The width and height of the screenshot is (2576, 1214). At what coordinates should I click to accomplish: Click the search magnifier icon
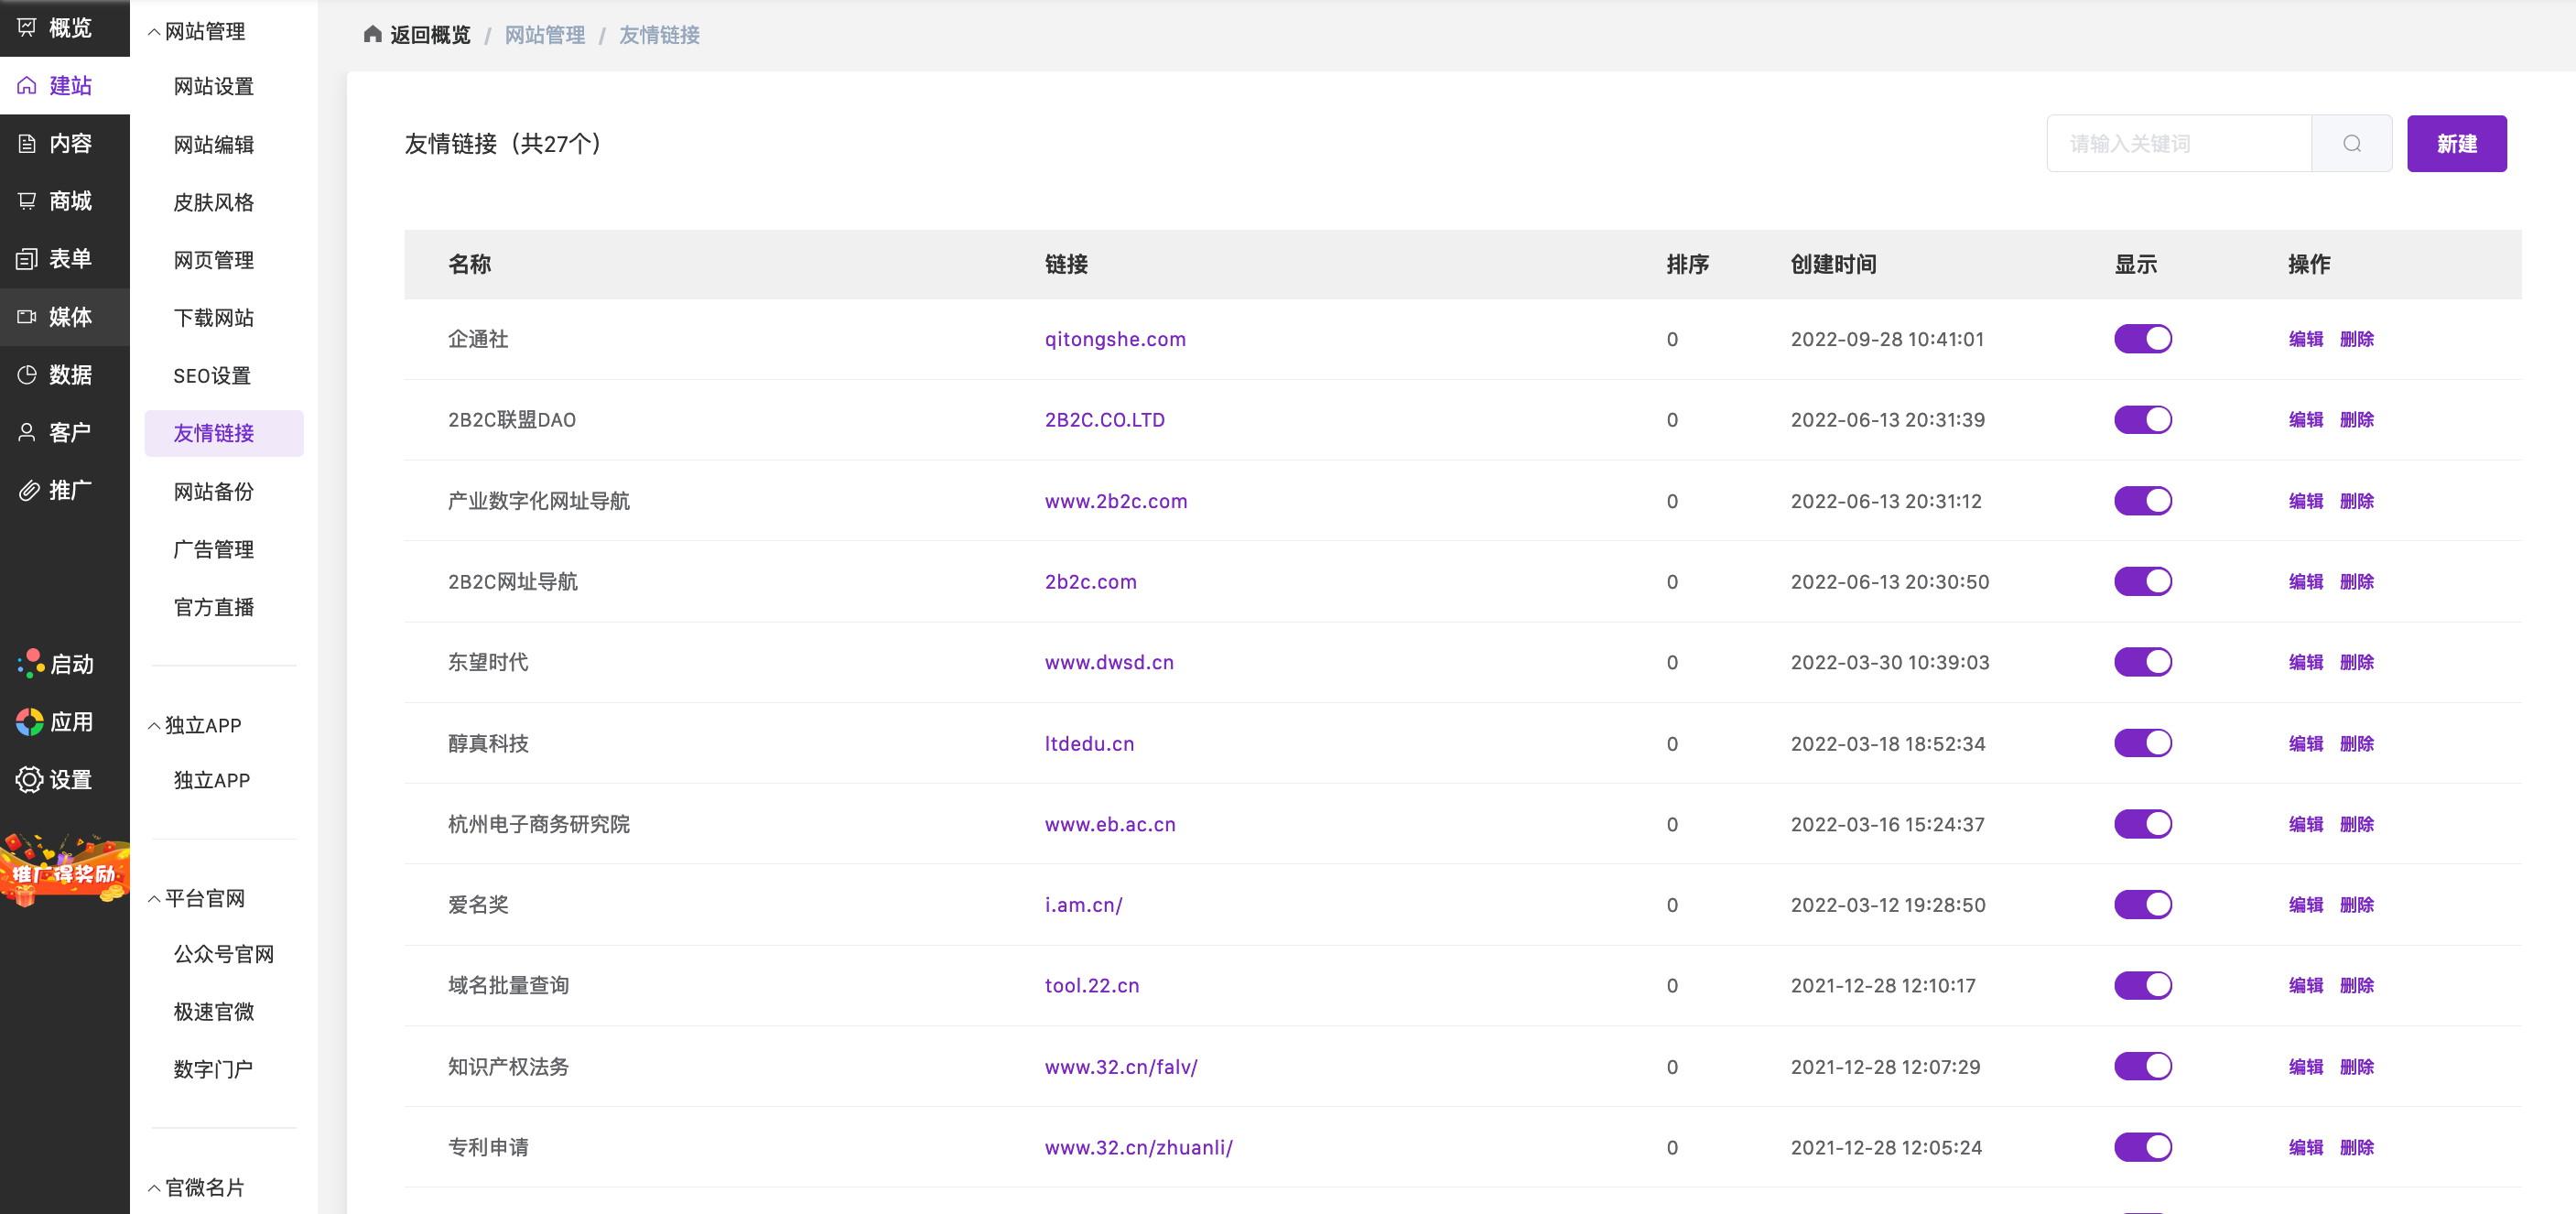(2351, 144)
